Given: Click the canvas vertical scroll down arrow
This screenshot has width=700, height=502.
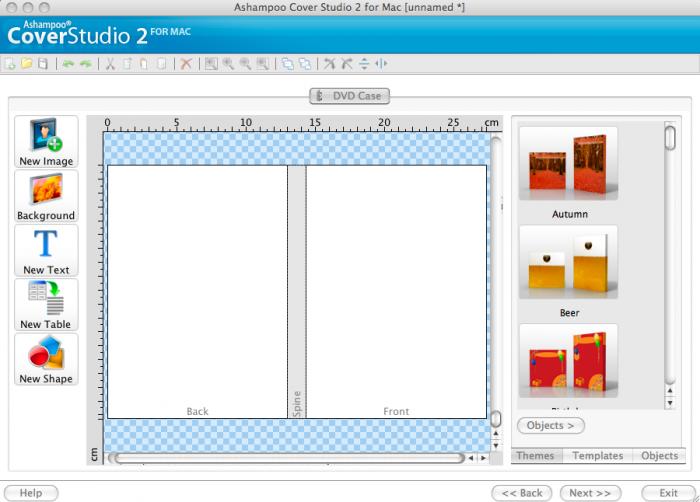Looking at the screenshot, I should click(x=496, y=446).
